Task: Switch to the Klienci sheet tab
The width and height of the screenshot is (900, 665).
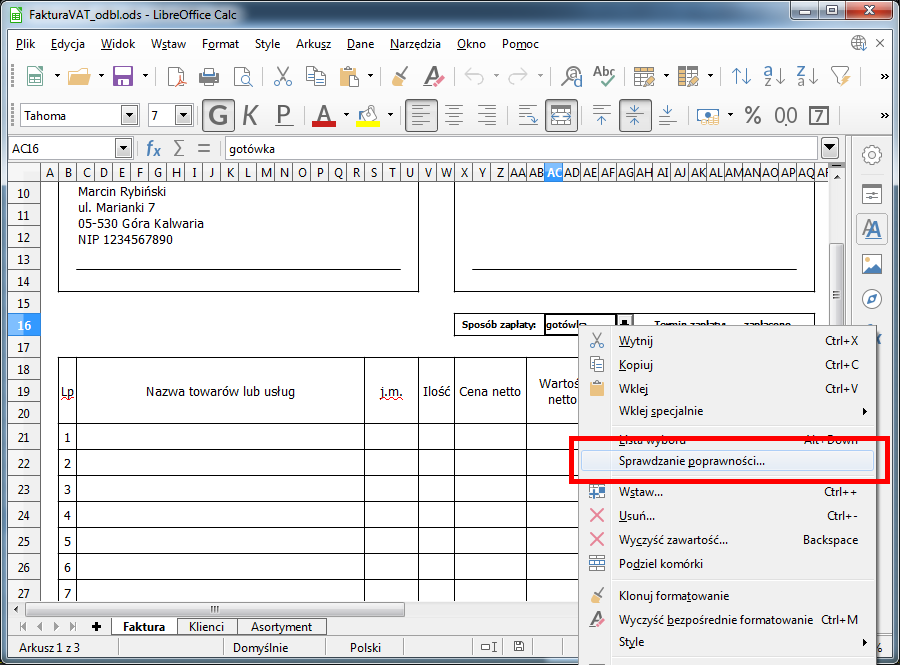Action: click(206, 627)
